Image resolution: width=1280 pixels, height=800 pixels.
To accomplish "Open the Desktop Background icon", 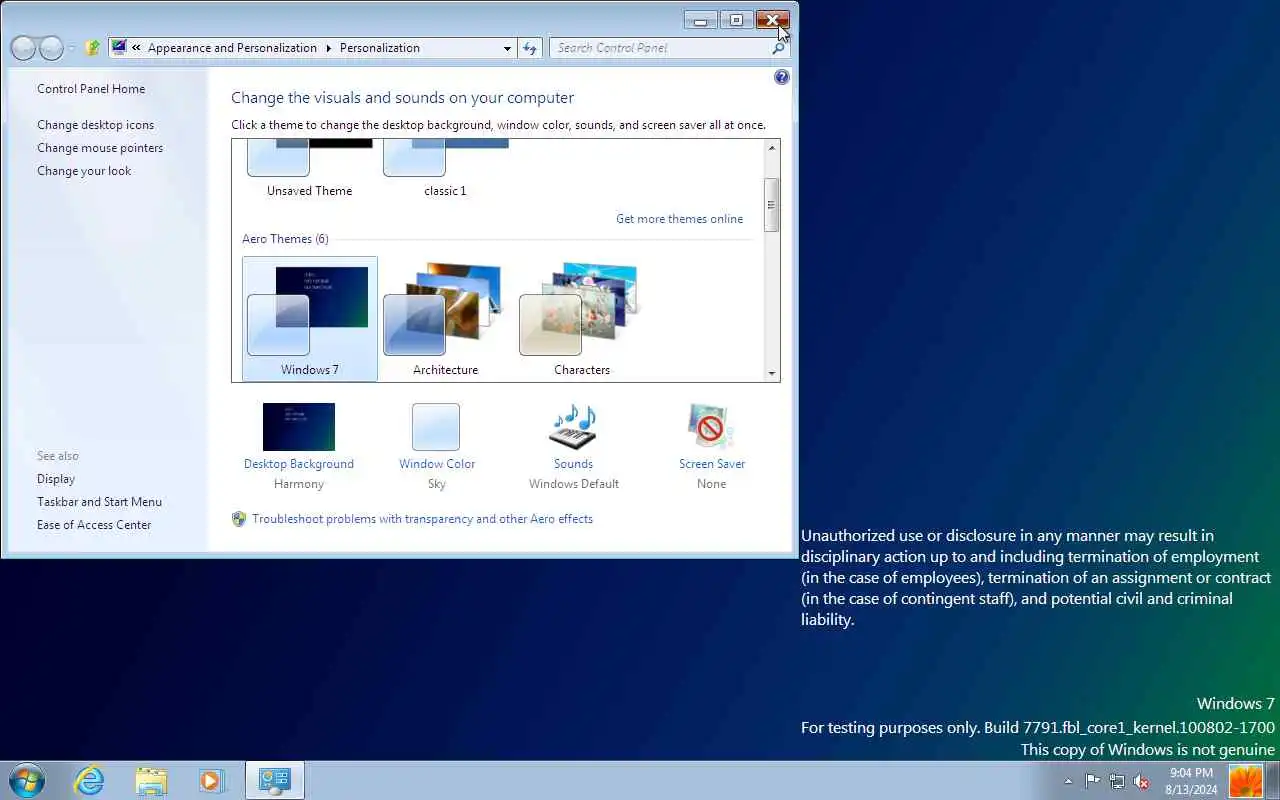I will (299, 427).
